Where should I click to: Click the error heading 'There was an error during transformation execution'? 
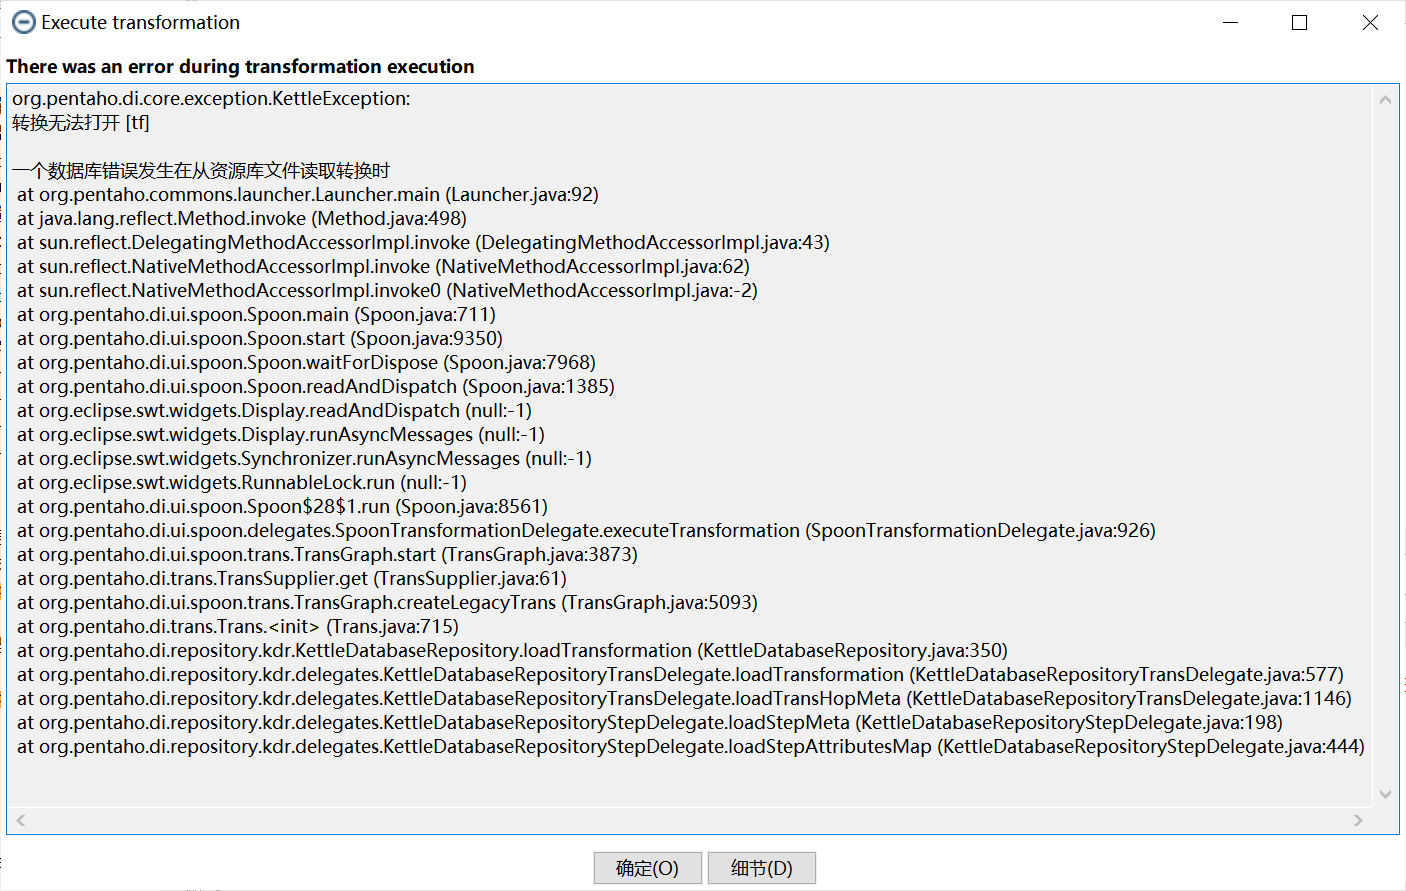(240, 67)
